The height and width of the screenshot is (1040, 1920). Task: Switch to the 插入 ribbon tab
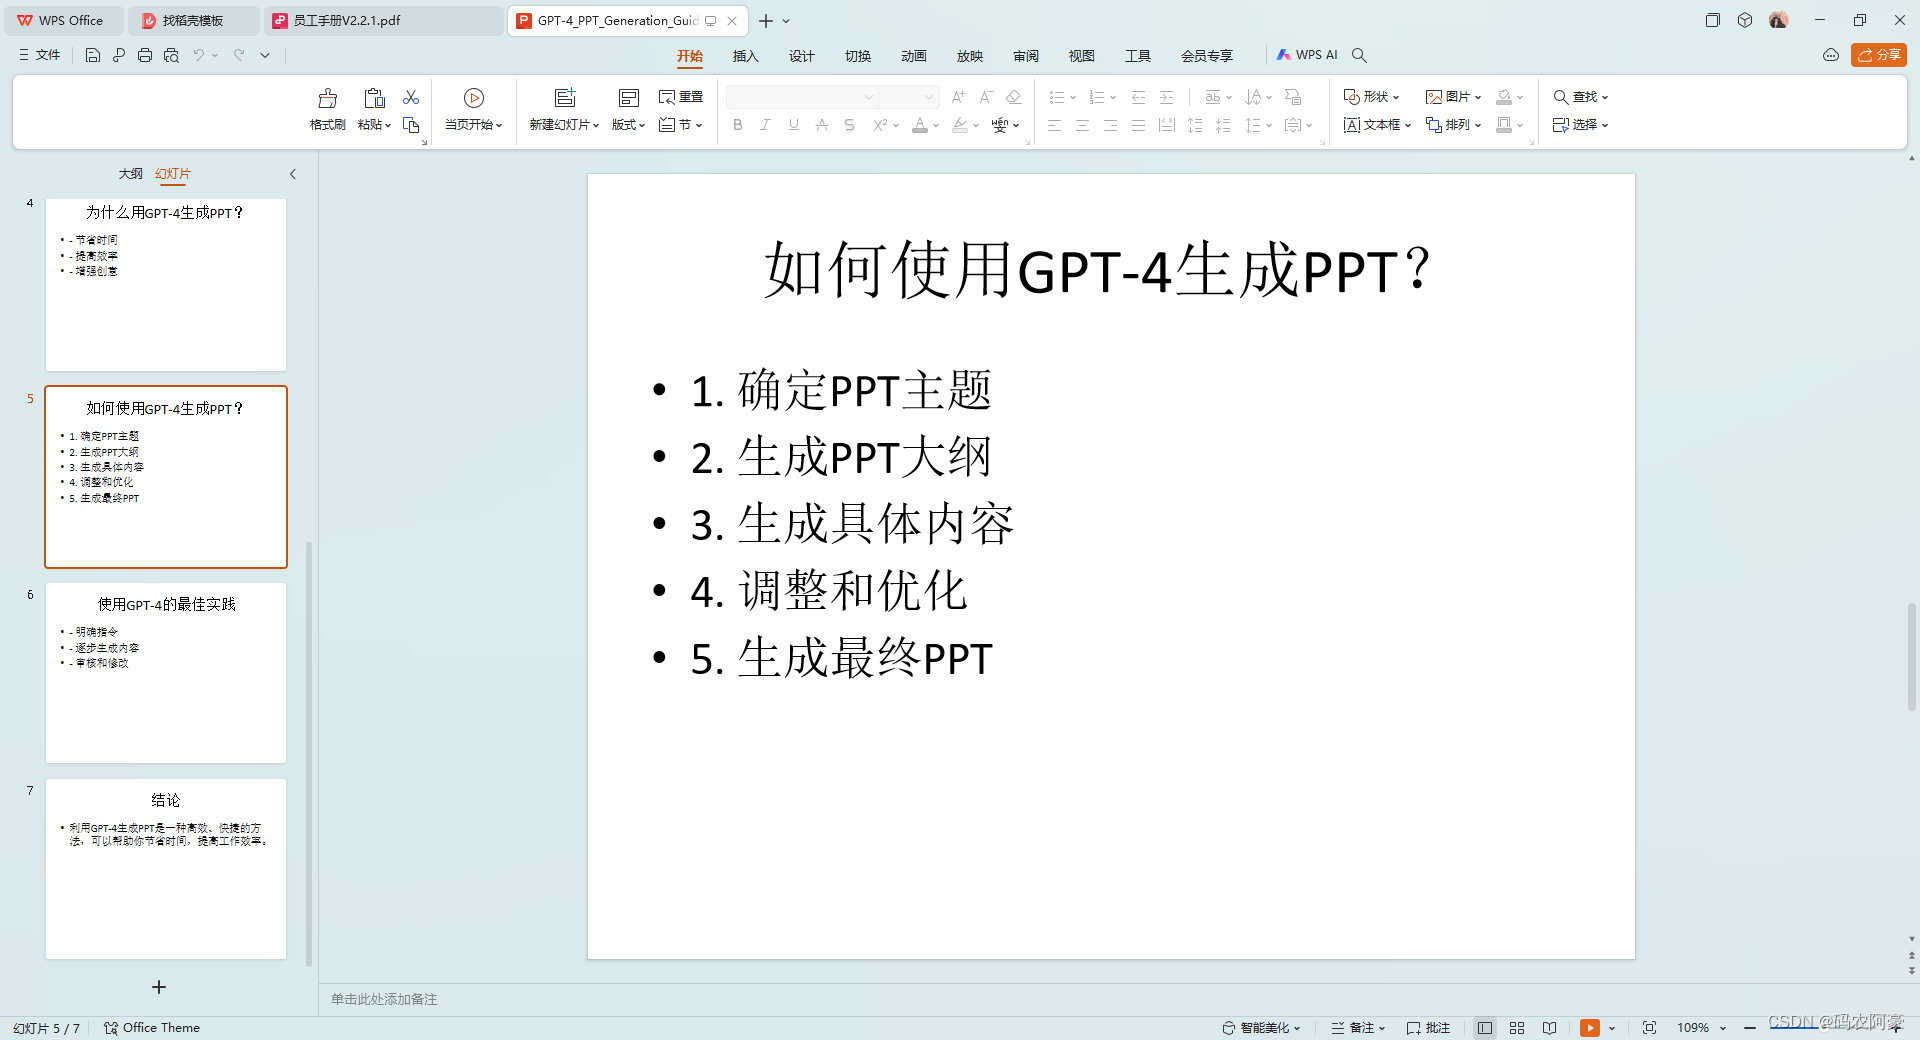[x=744, y=56]
